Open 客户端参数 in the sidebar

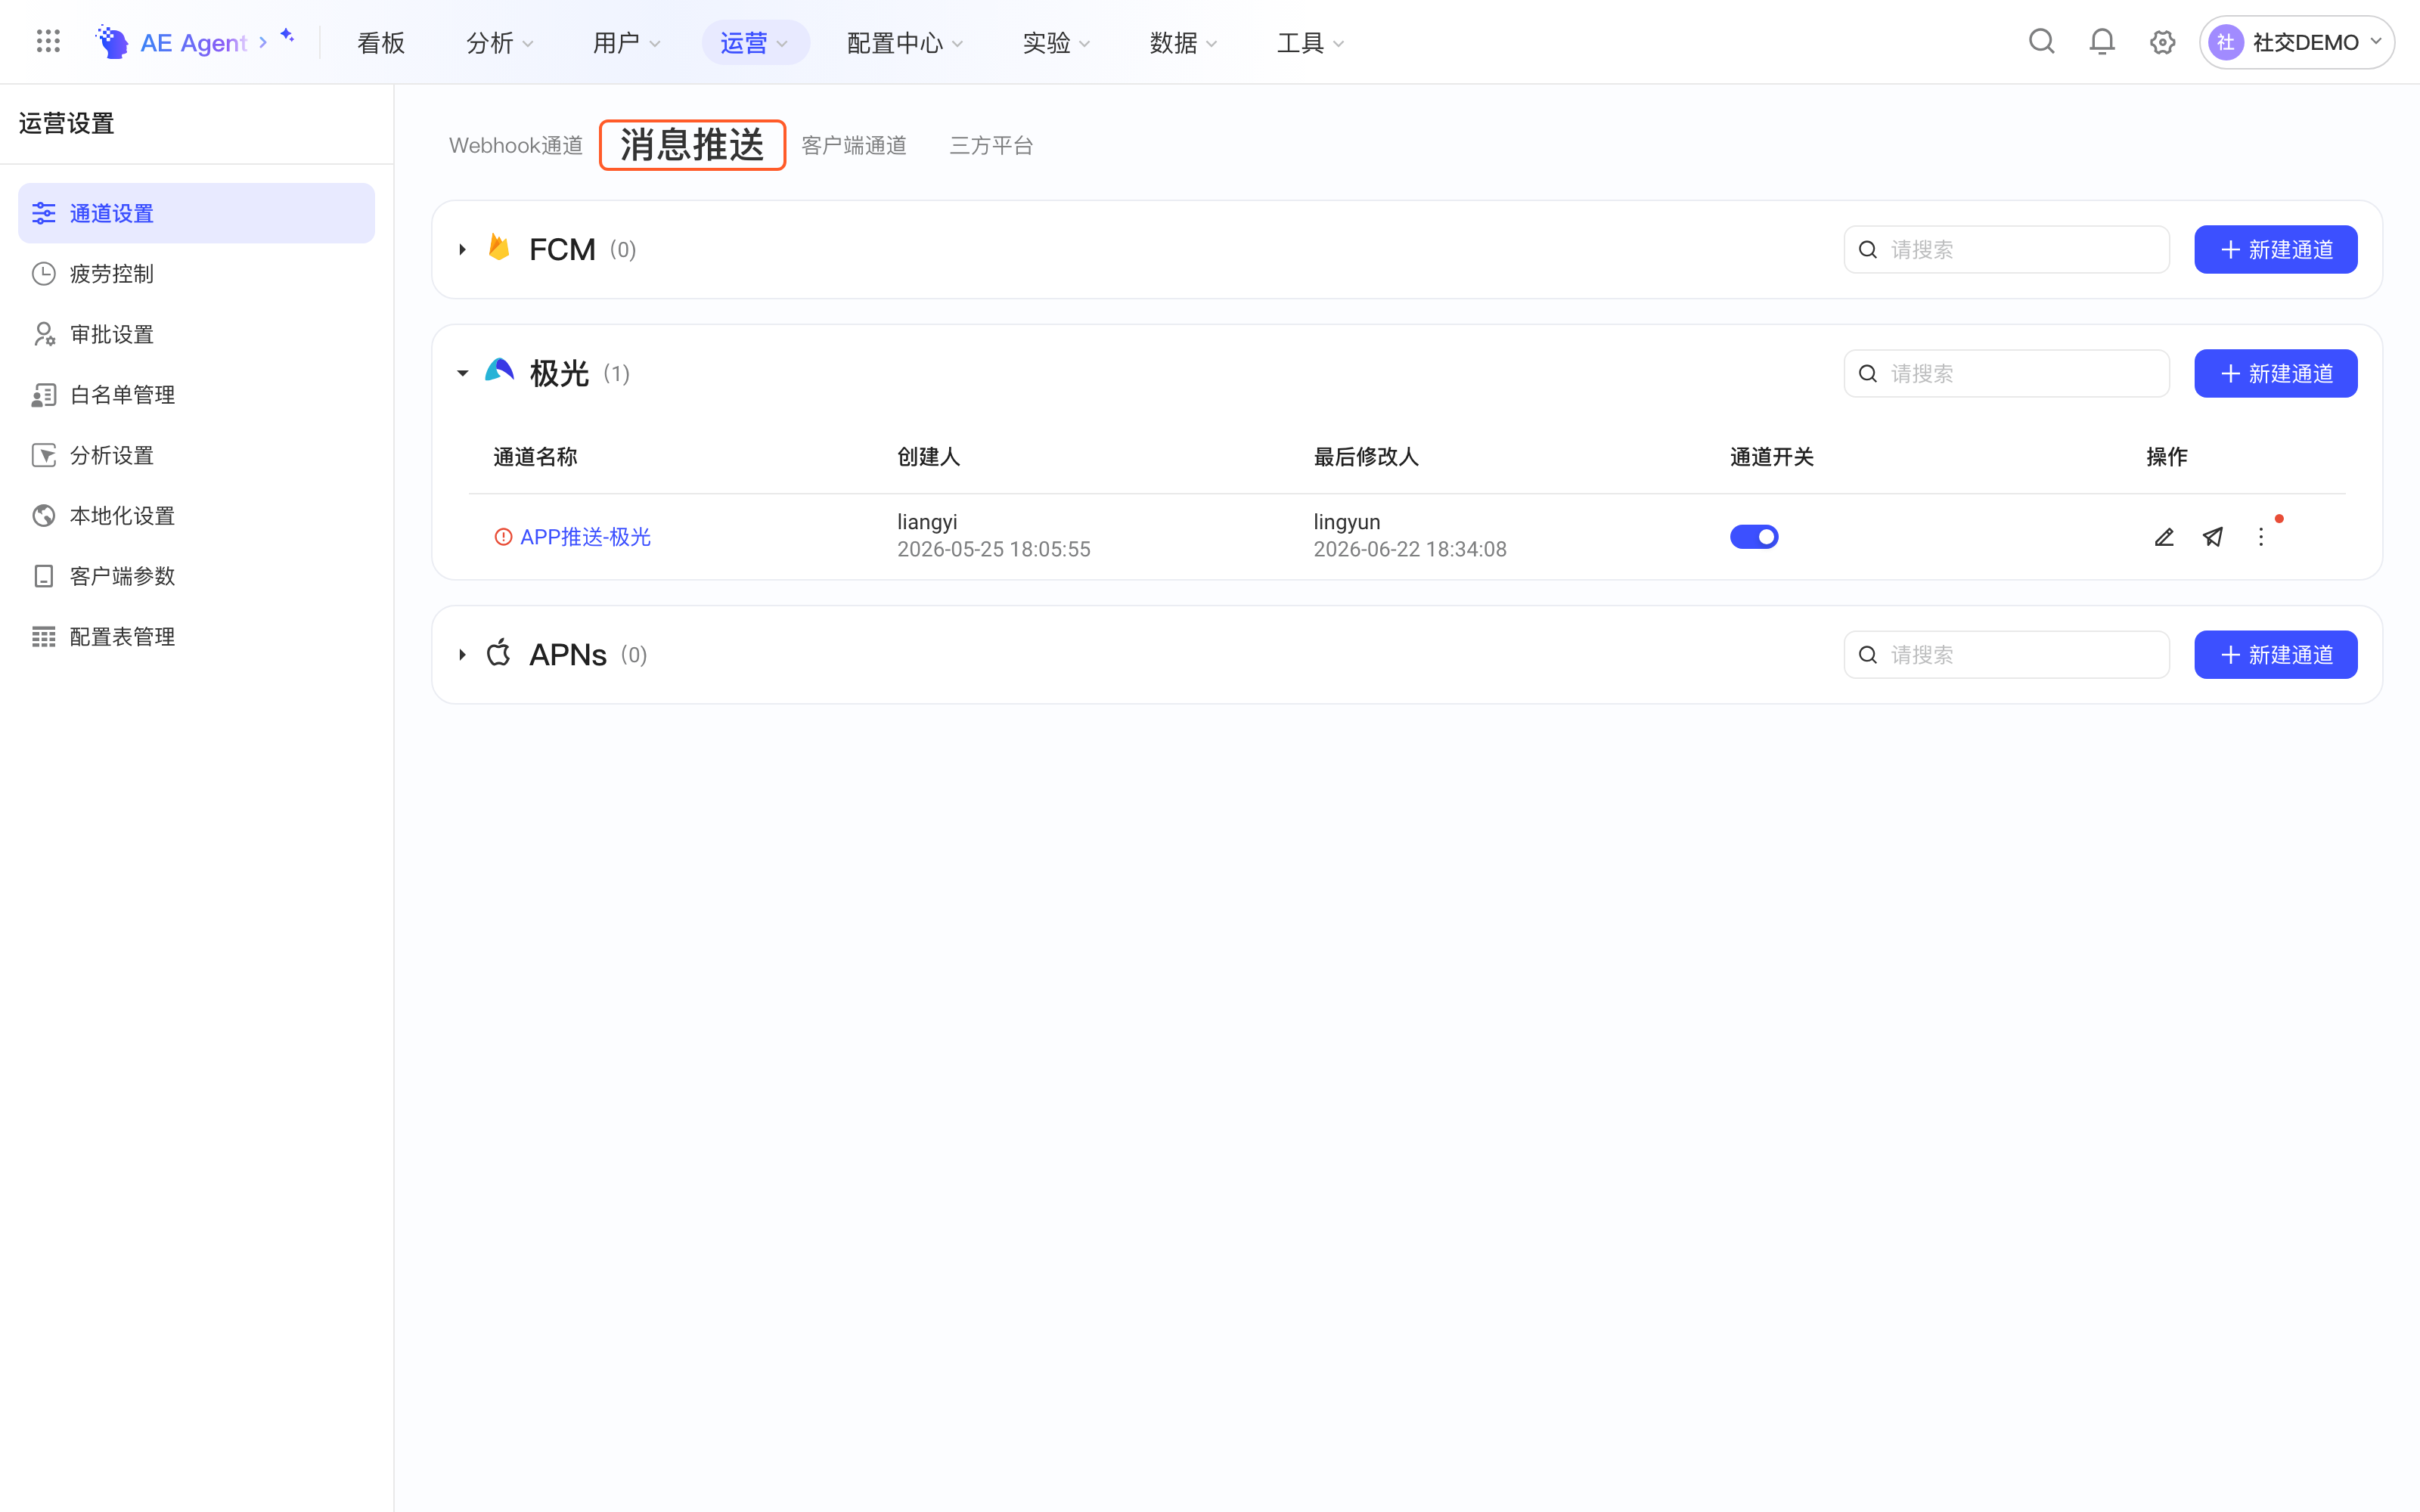click(196, 576)
